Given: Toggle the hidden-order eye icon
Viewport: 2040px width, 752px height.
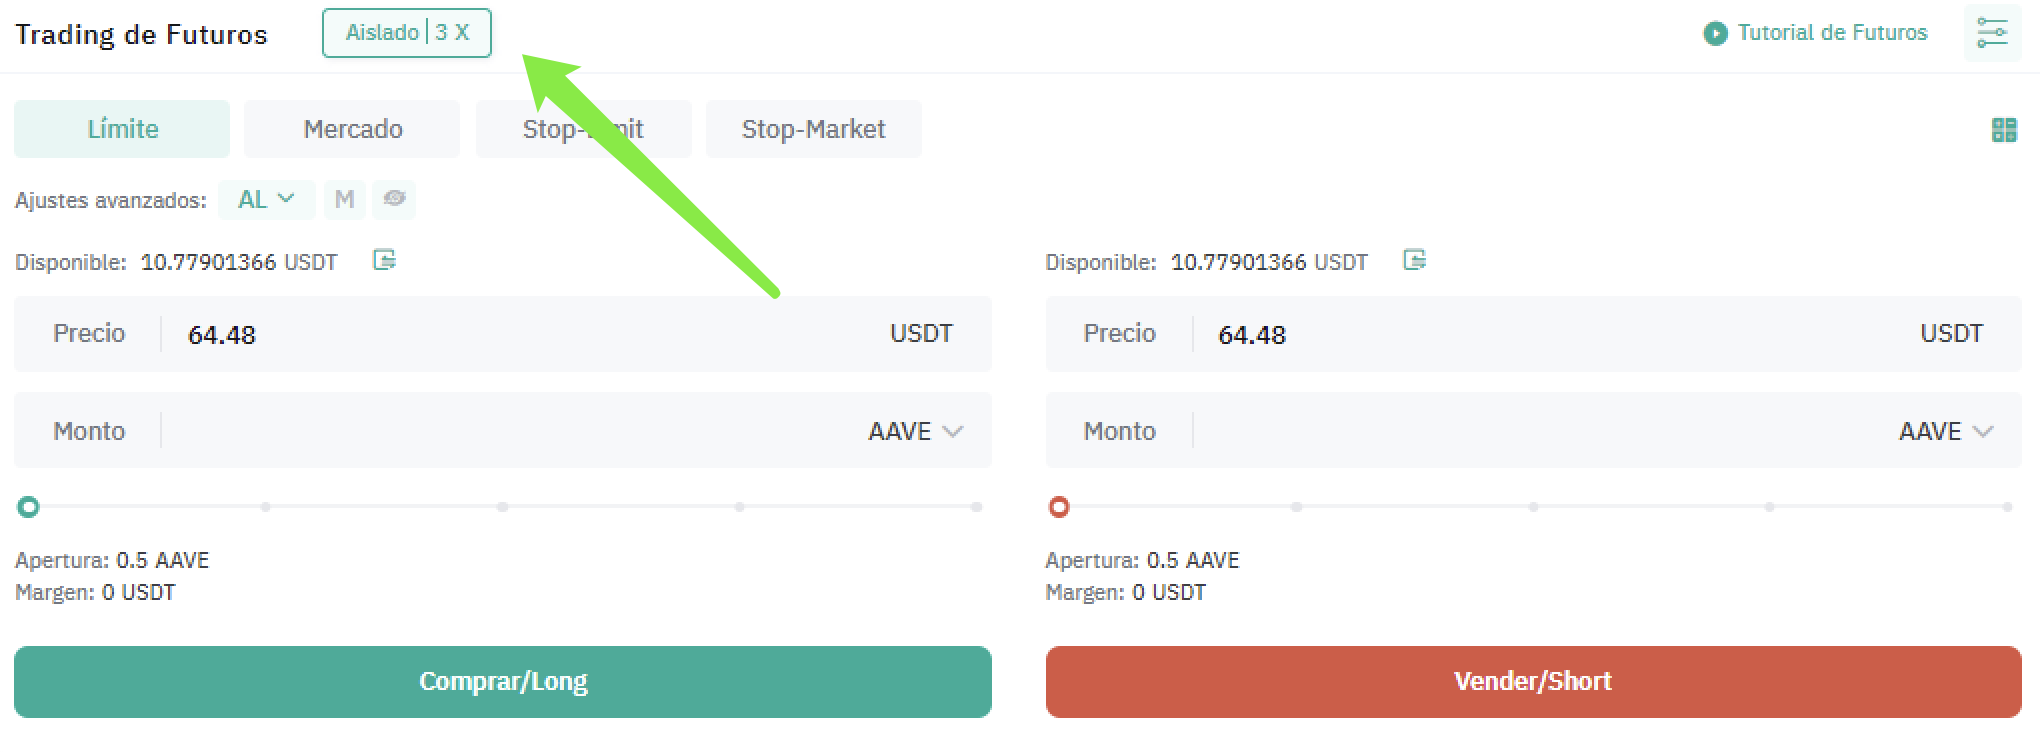Looking at the screenshot, I should pos(394,199).
